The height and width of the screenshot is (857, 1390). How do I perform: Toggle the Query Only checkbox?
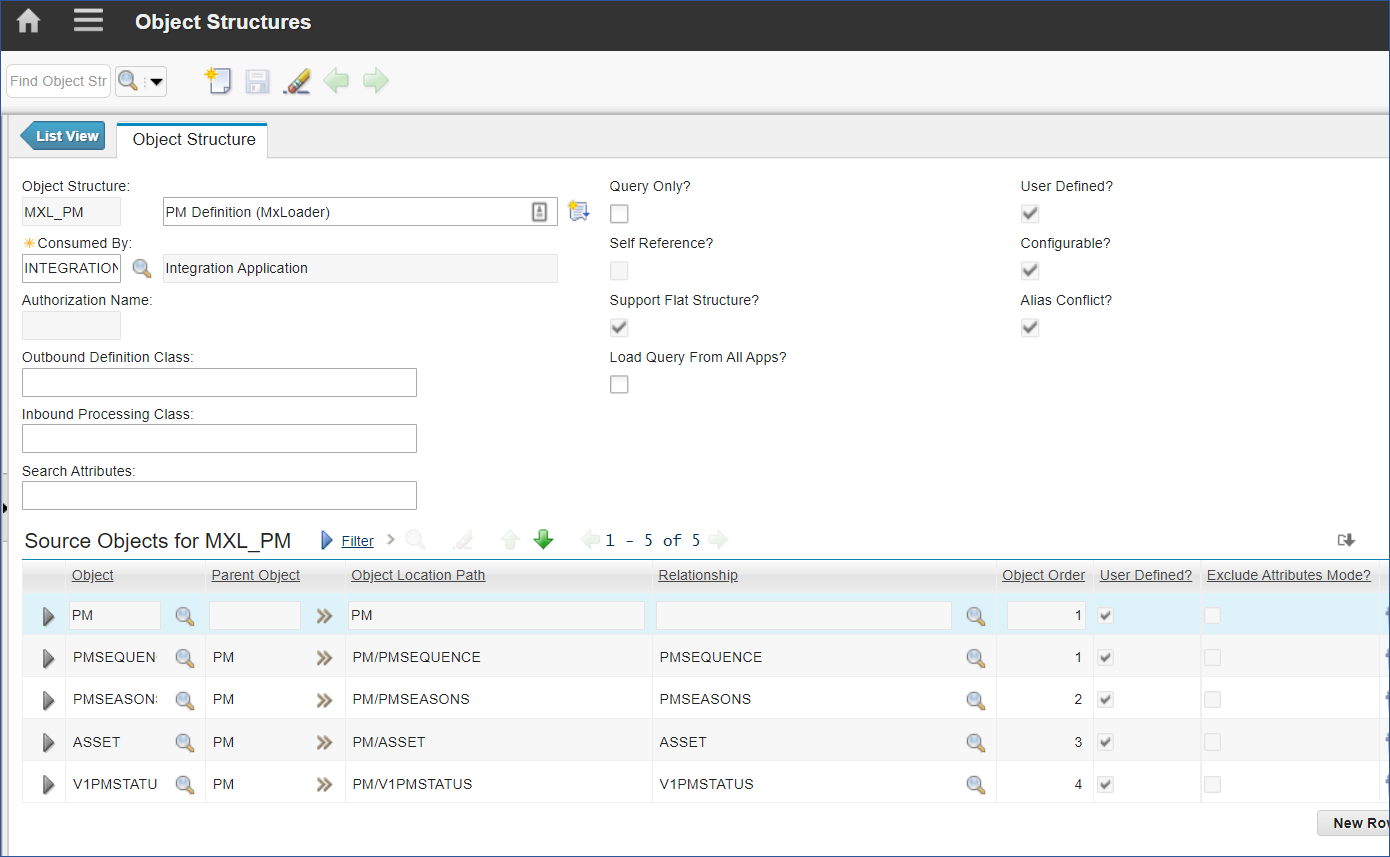pos(619,213)
